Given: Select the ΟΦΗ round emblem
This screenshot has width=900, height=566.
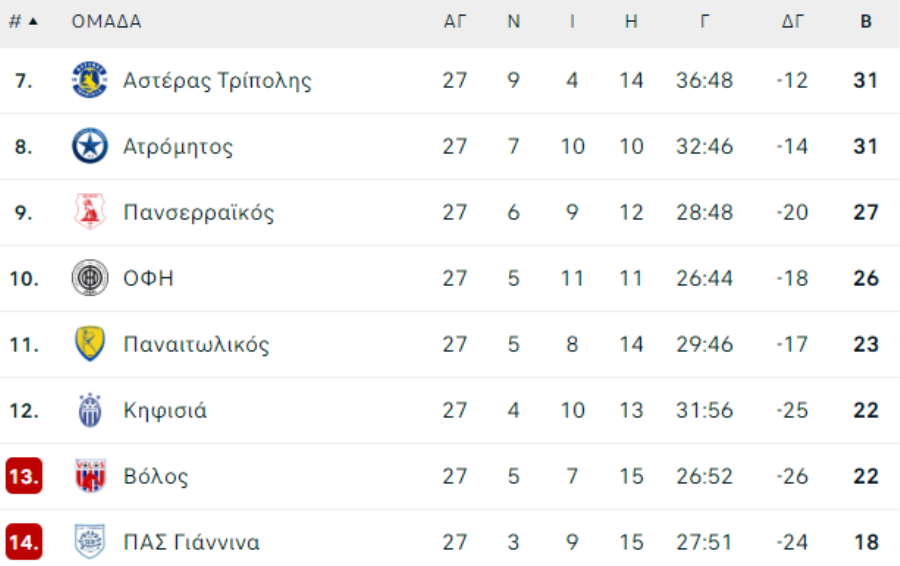Looking at the screenshot, I should pyautogui.click(x=90, y=278).
